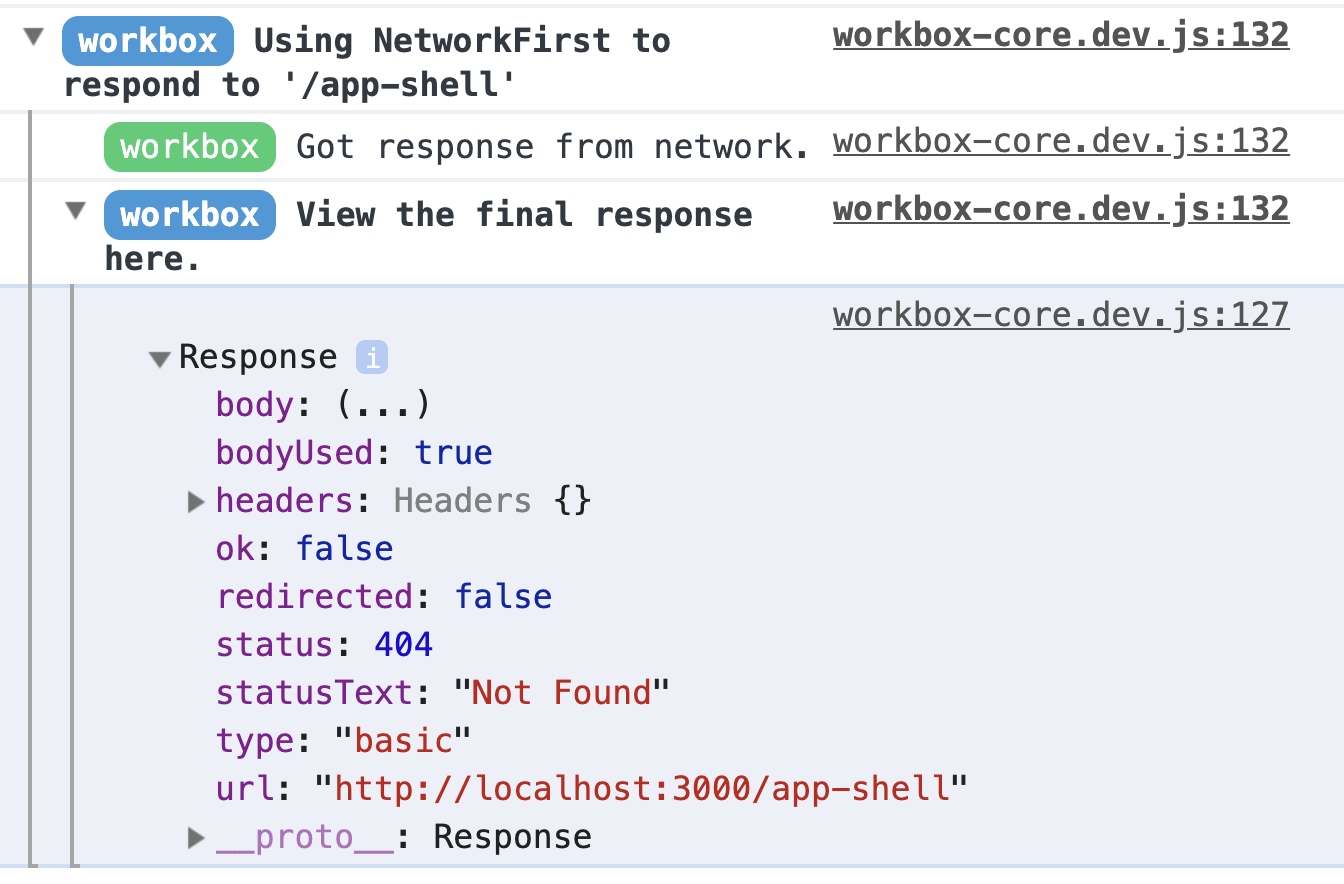The image size is (1344, 884).
Task: Collapse the Response object tree
Action: click(159, 359)
